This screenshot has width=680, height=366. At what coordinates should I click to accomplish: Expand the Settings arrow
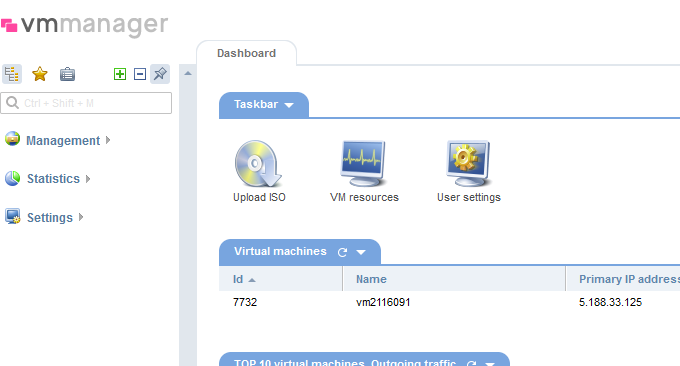[81, 217]
